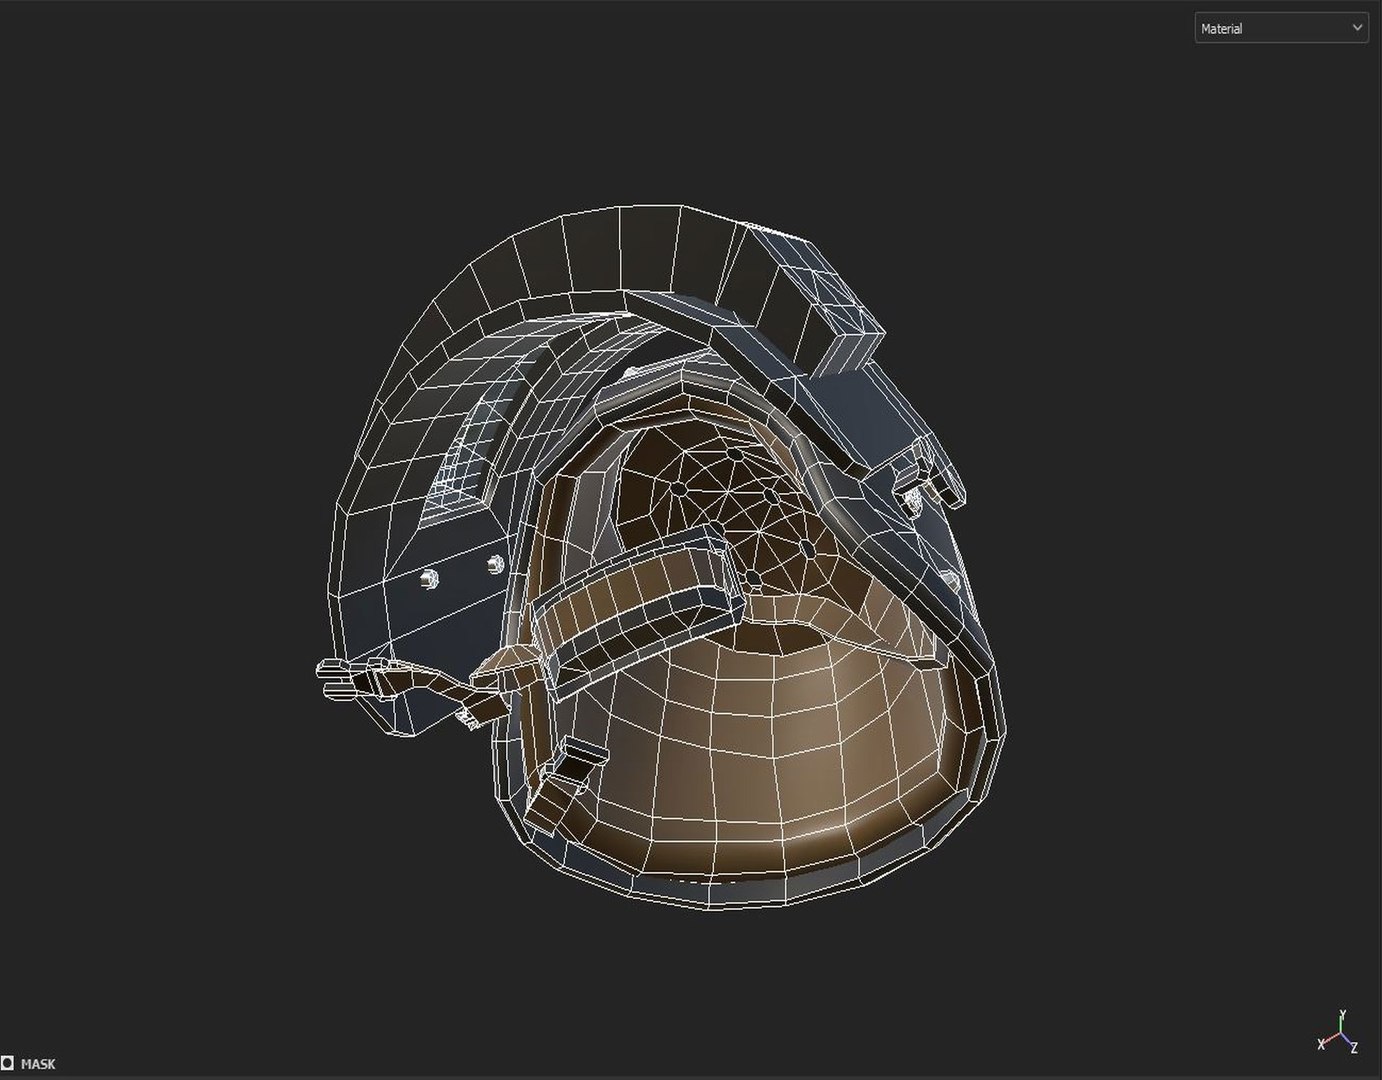The width and height of the screenshot is (1382, 1080).
Task: Click the MASK icon in the bottom corner
Action: pos(8,1064)
